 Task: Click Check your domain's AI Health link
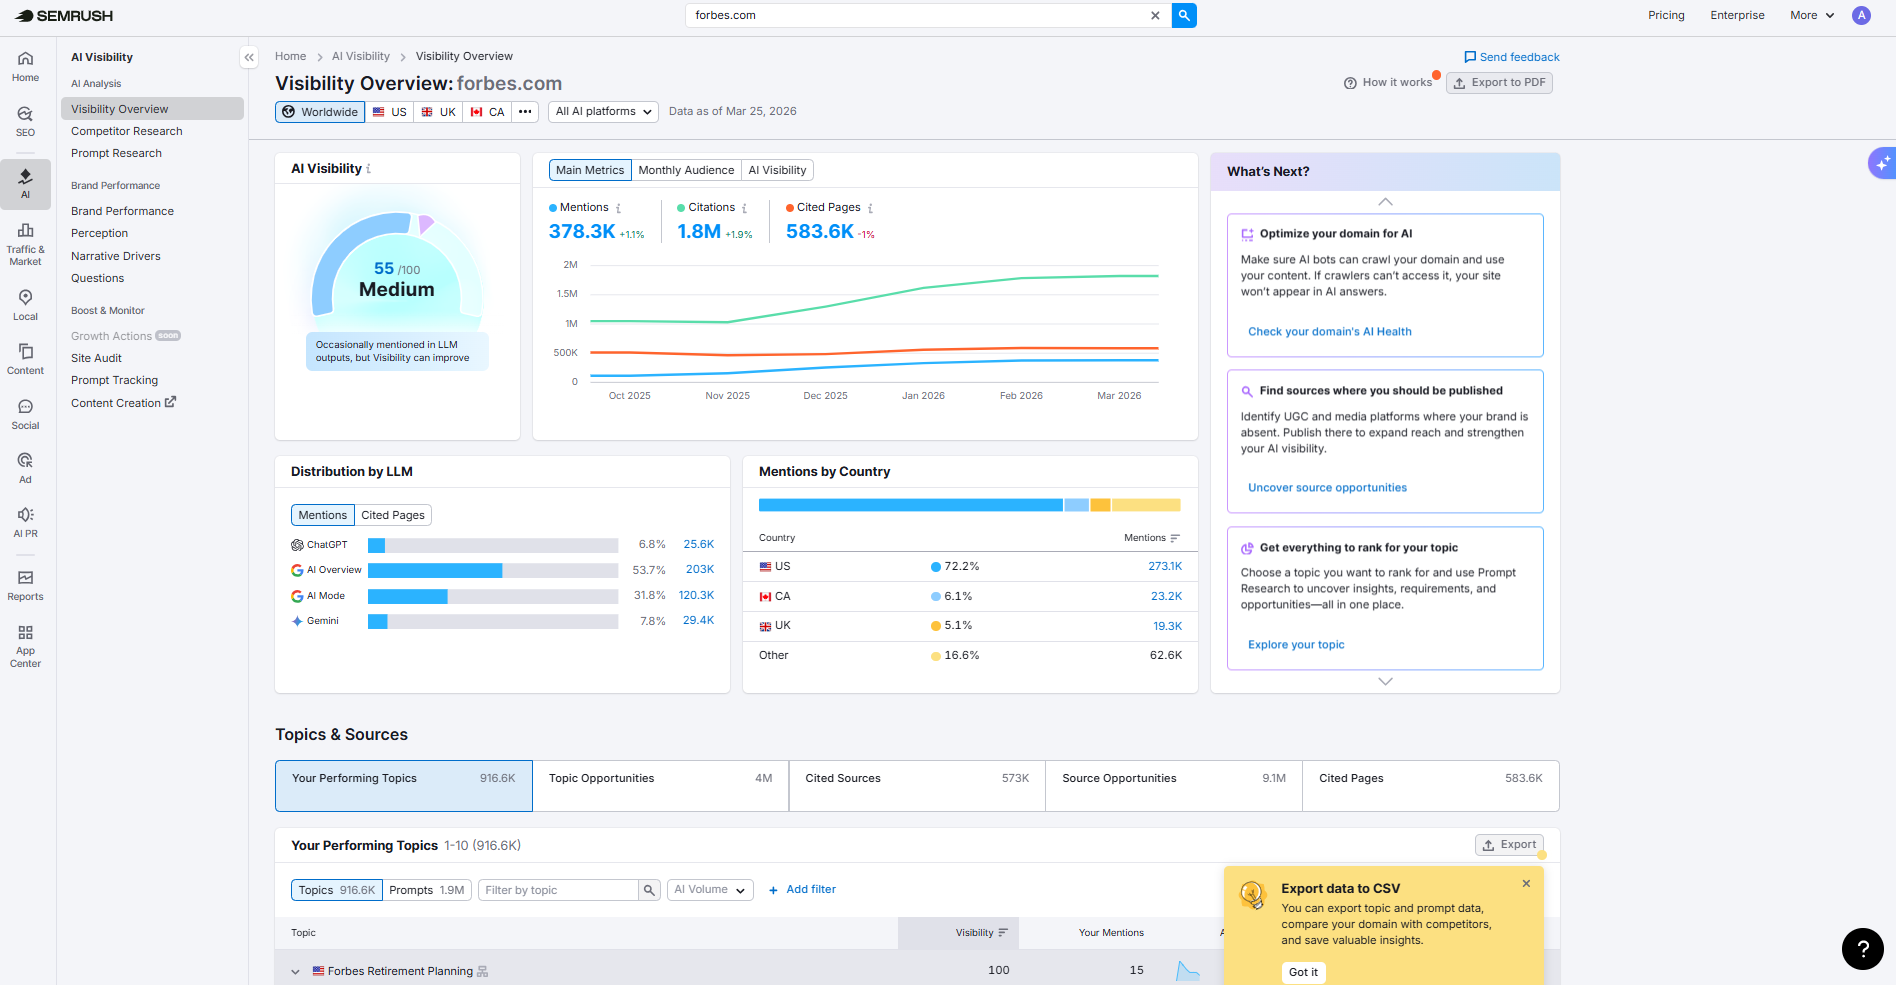click(1330, 331)
